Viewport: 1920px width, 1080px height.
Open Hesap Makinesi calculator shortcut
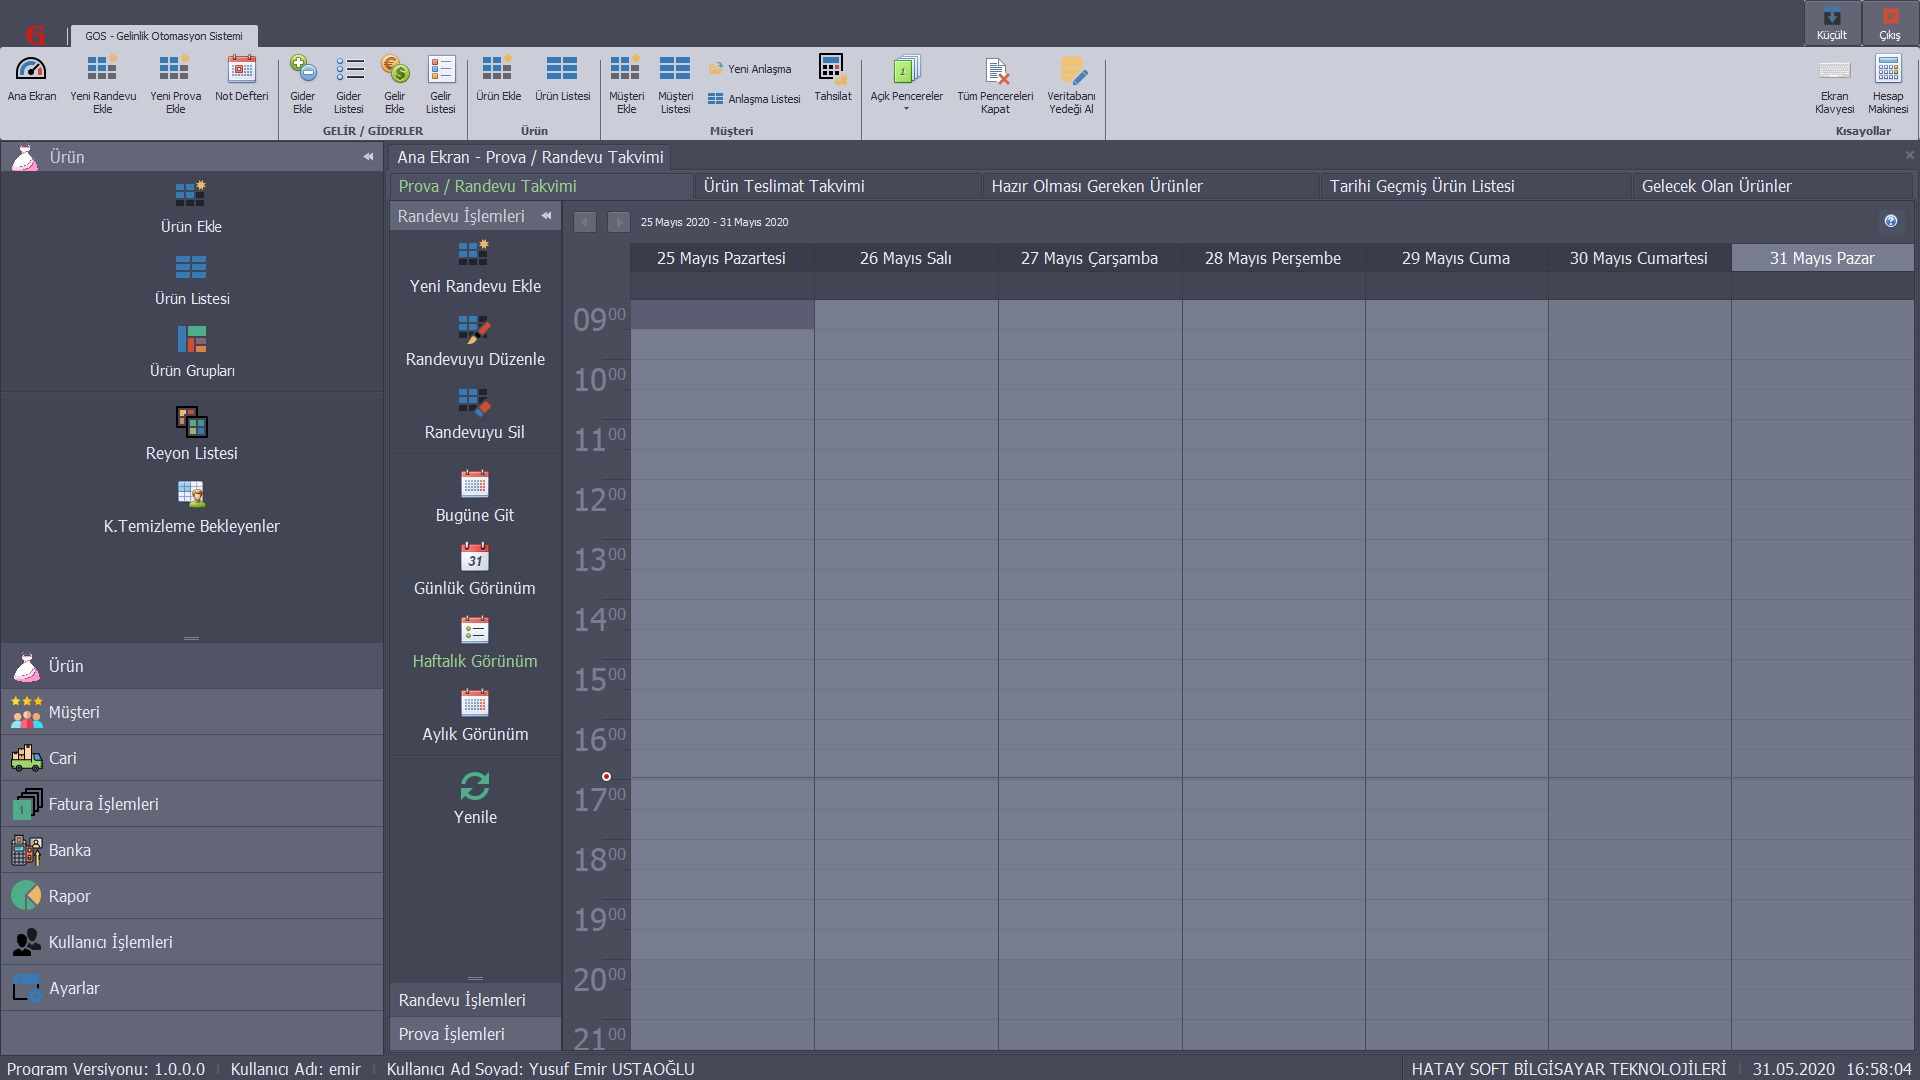tap(1888, 70)
